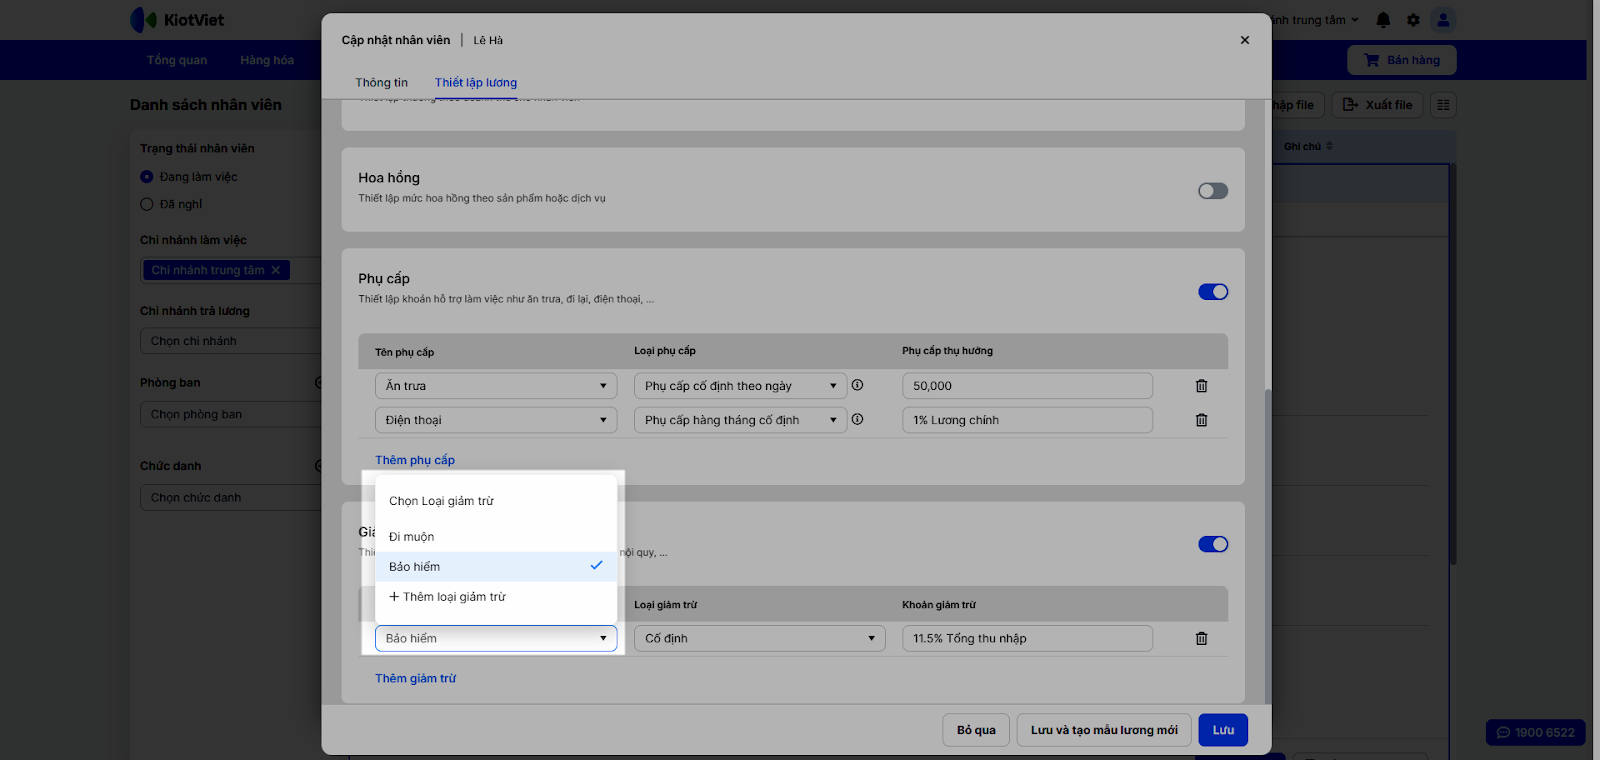Click the Lưu button

1223,730
